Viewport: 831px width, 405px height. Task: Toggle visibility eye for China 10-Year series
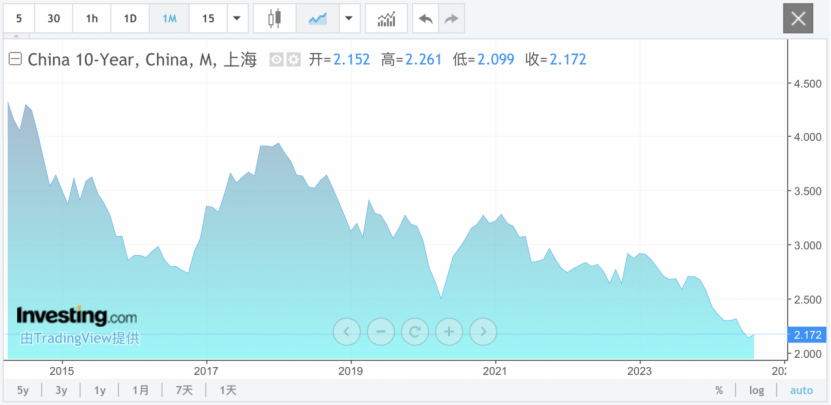(x=276, y=60)
